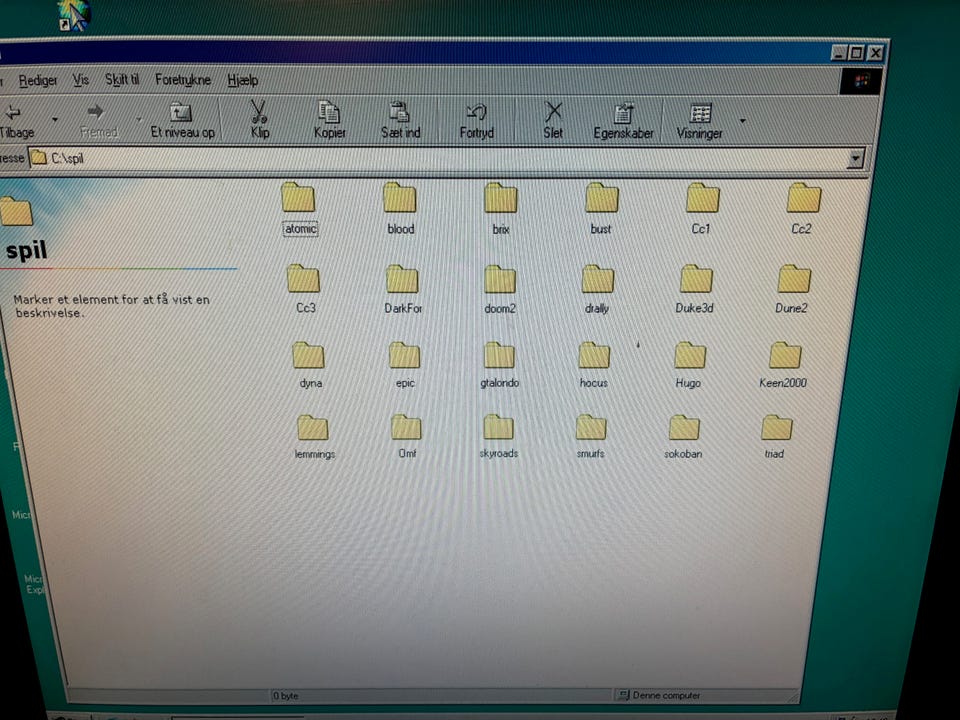Go up with Et niveau op
960x720 pixels.
(182, 121)
